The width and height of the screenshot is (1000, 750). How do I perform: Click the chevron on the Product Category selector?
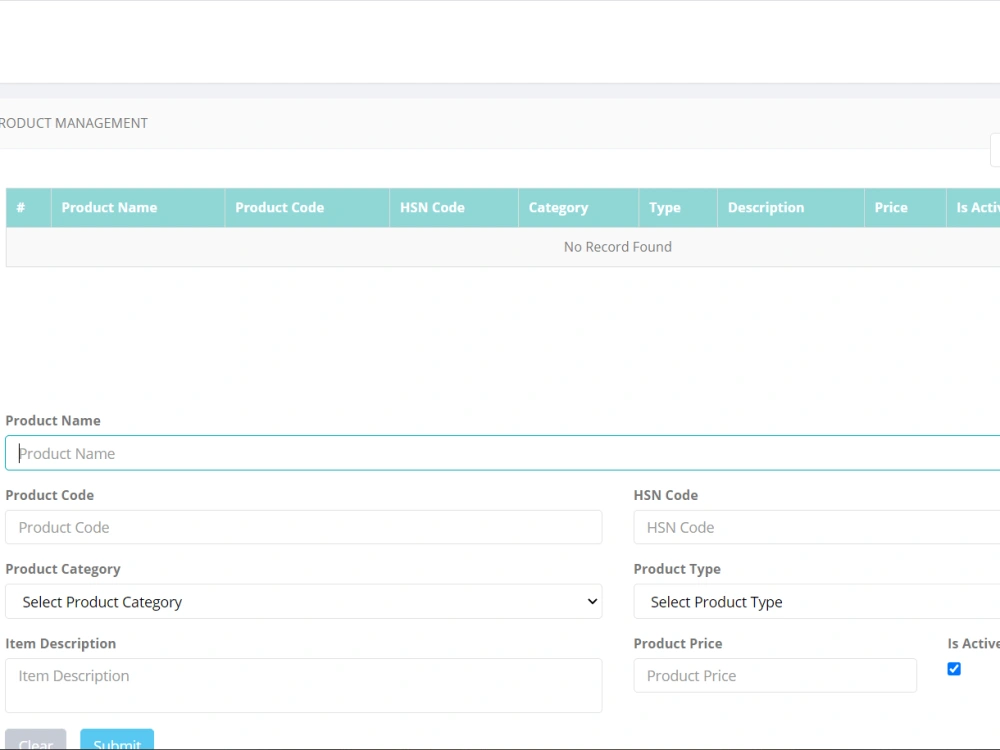point(592,601)
